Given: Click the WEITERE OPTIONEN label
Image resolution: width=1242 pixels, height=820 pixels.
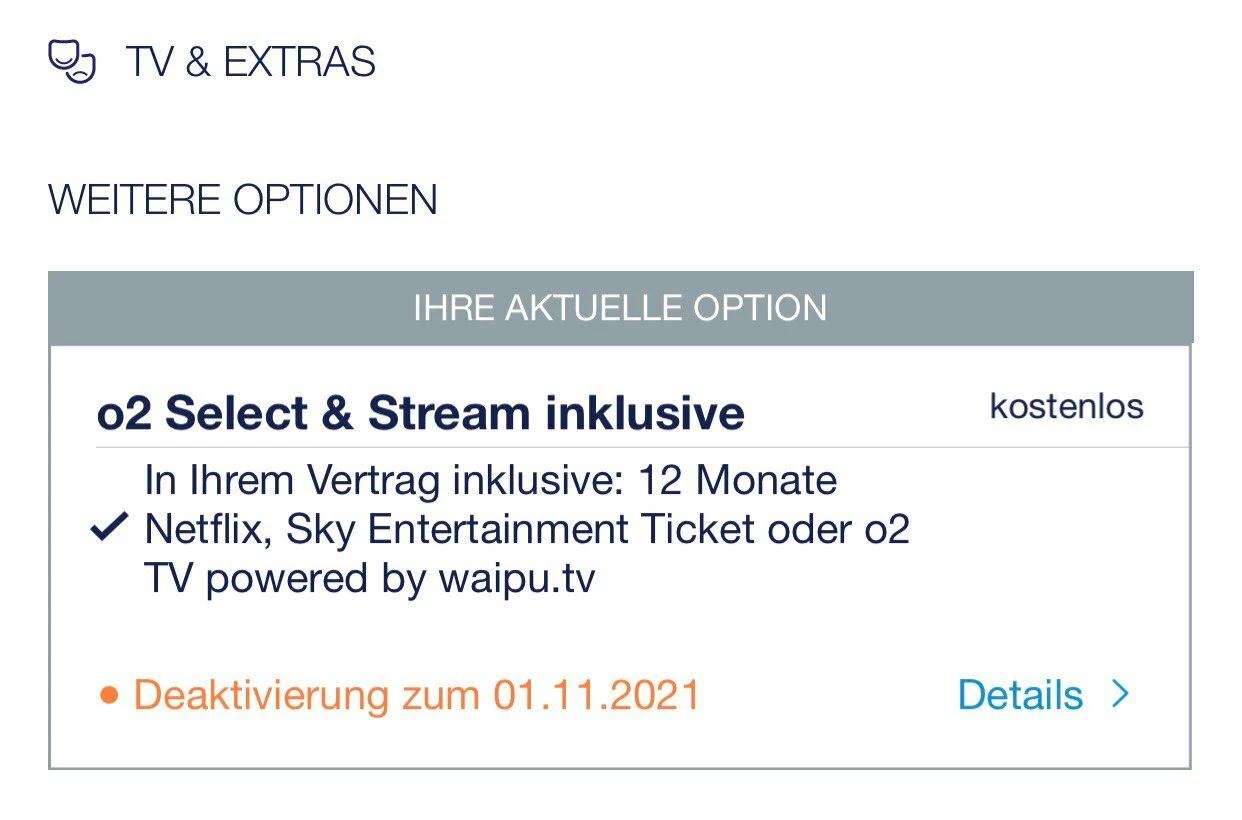Looking at the screenshot, I should click(243, 200).
